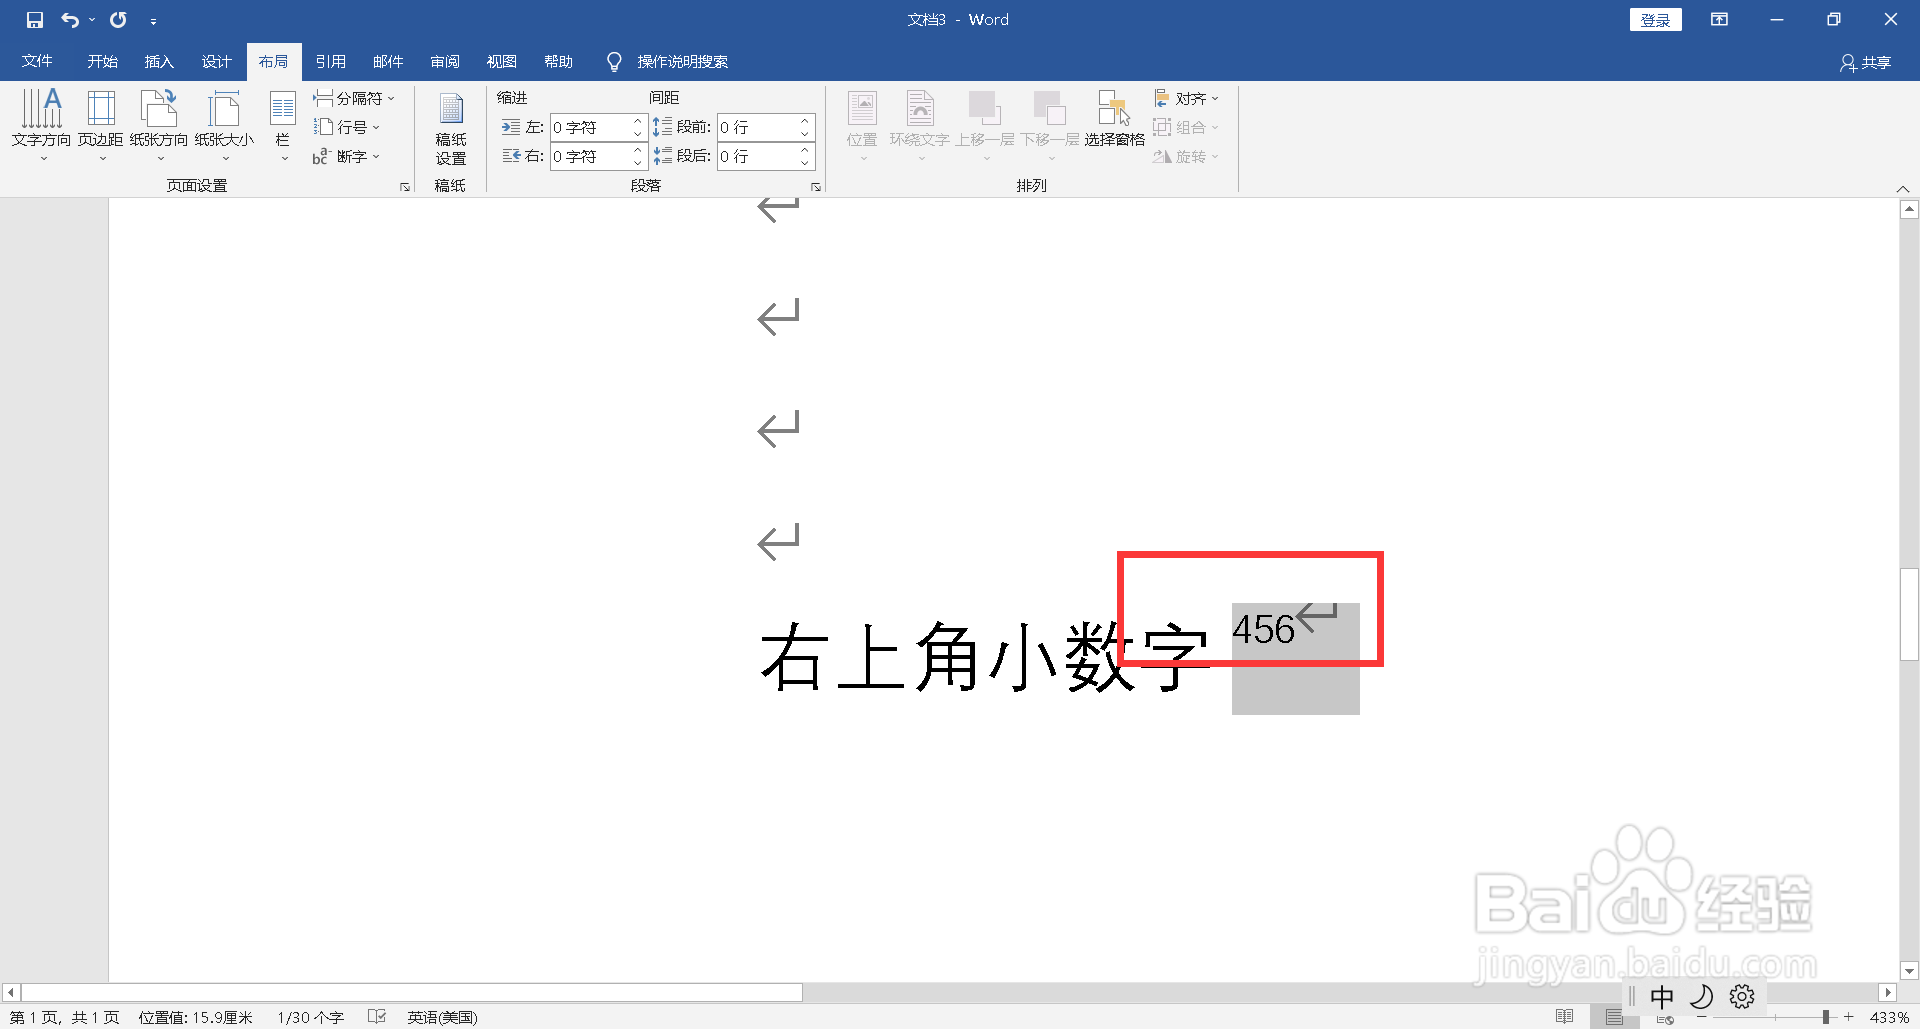This screenshot has height=1029, width=1920.
Task: Click the Wrap Text (环绕文字) icon
Action: 920,108
